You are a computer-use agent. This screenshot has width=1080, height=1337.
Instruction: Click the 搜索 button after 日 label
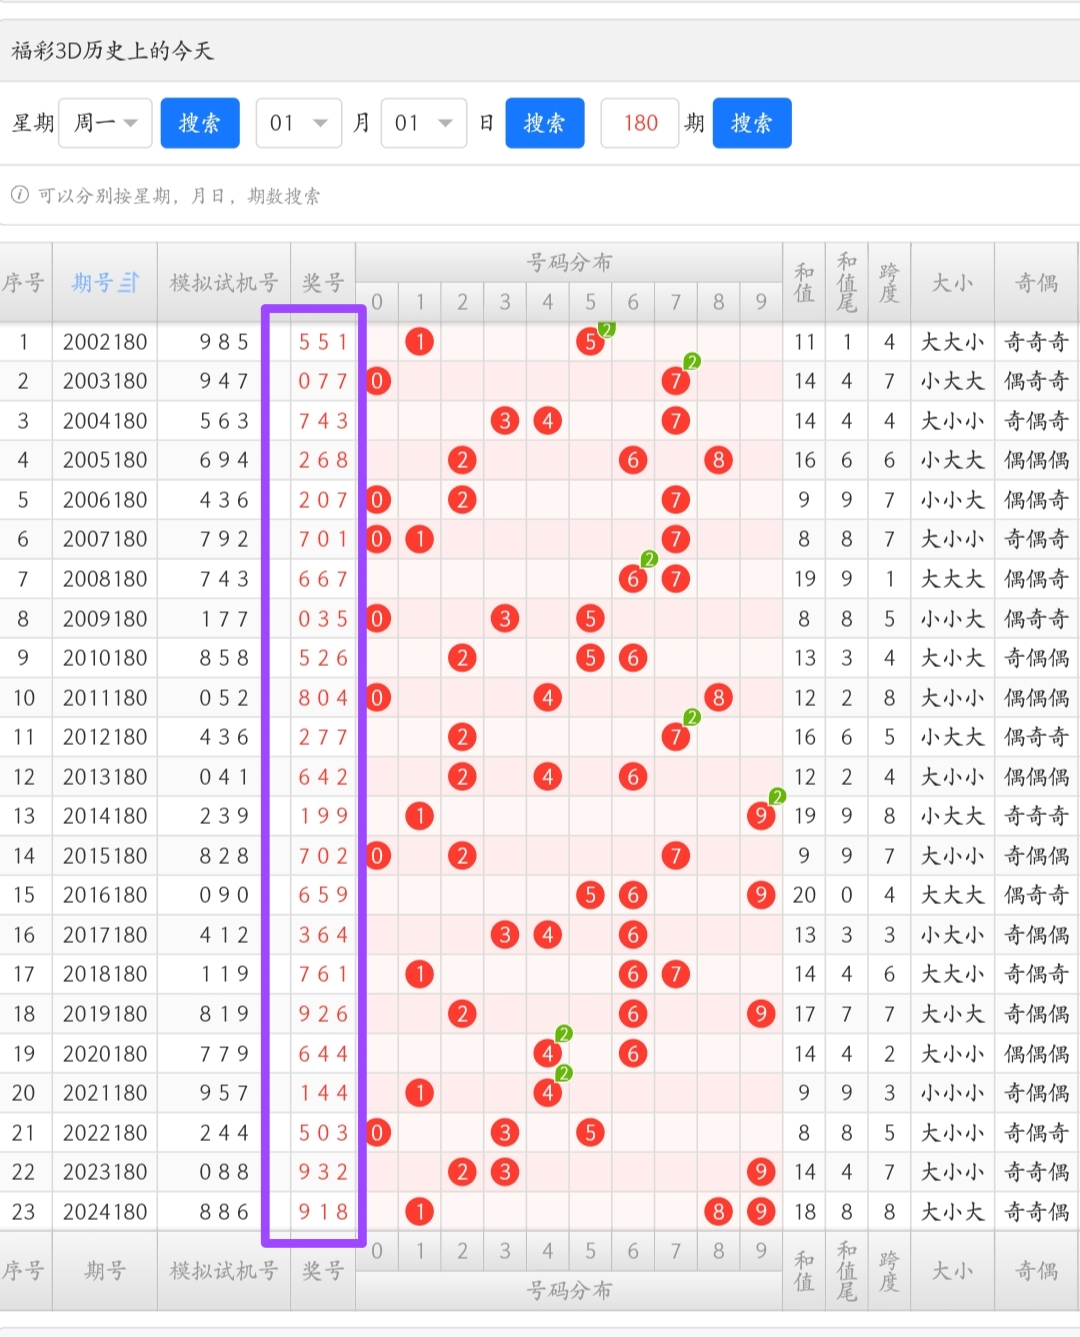coord(545,123)
